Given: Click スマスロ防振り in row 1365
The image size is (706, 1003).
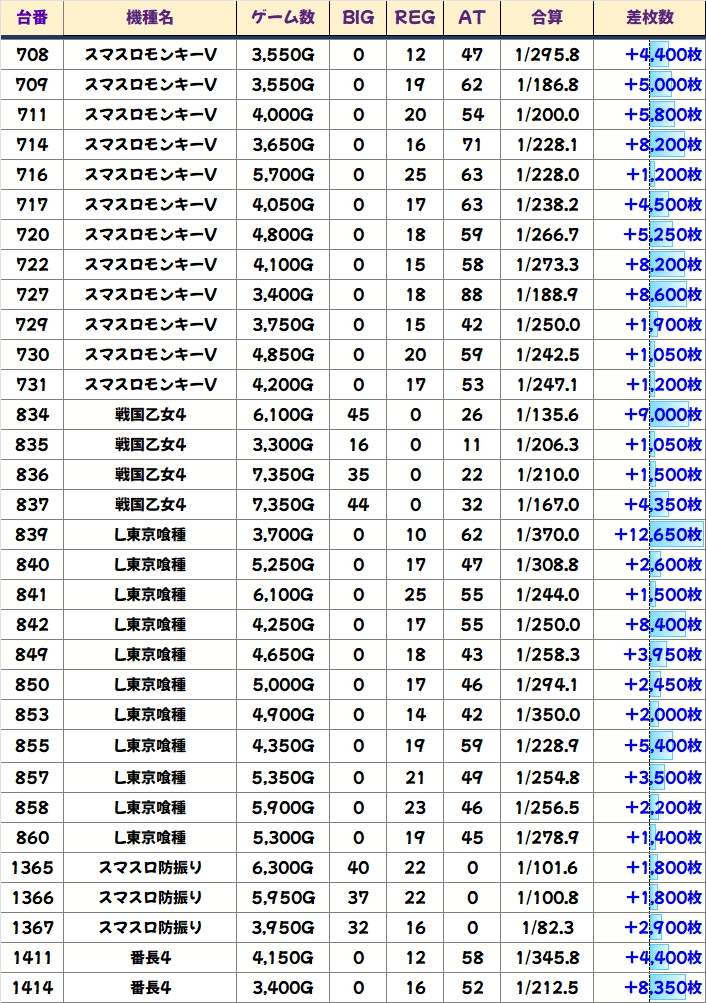Looking at the screenshot, I should click(x=150, y=868).
